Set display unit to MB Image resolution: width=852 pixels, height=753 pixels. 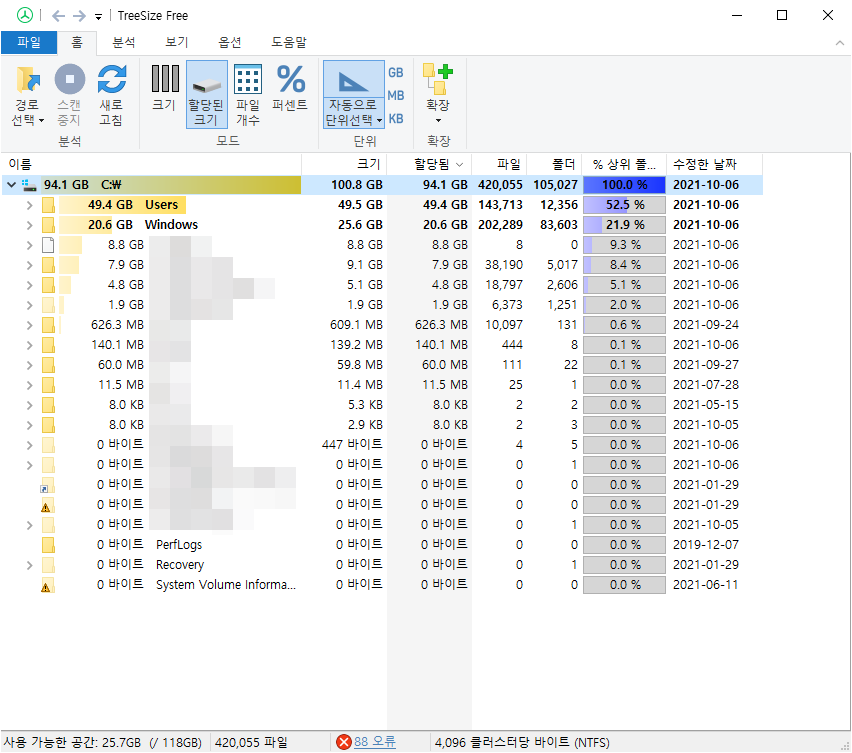(396, 96)
